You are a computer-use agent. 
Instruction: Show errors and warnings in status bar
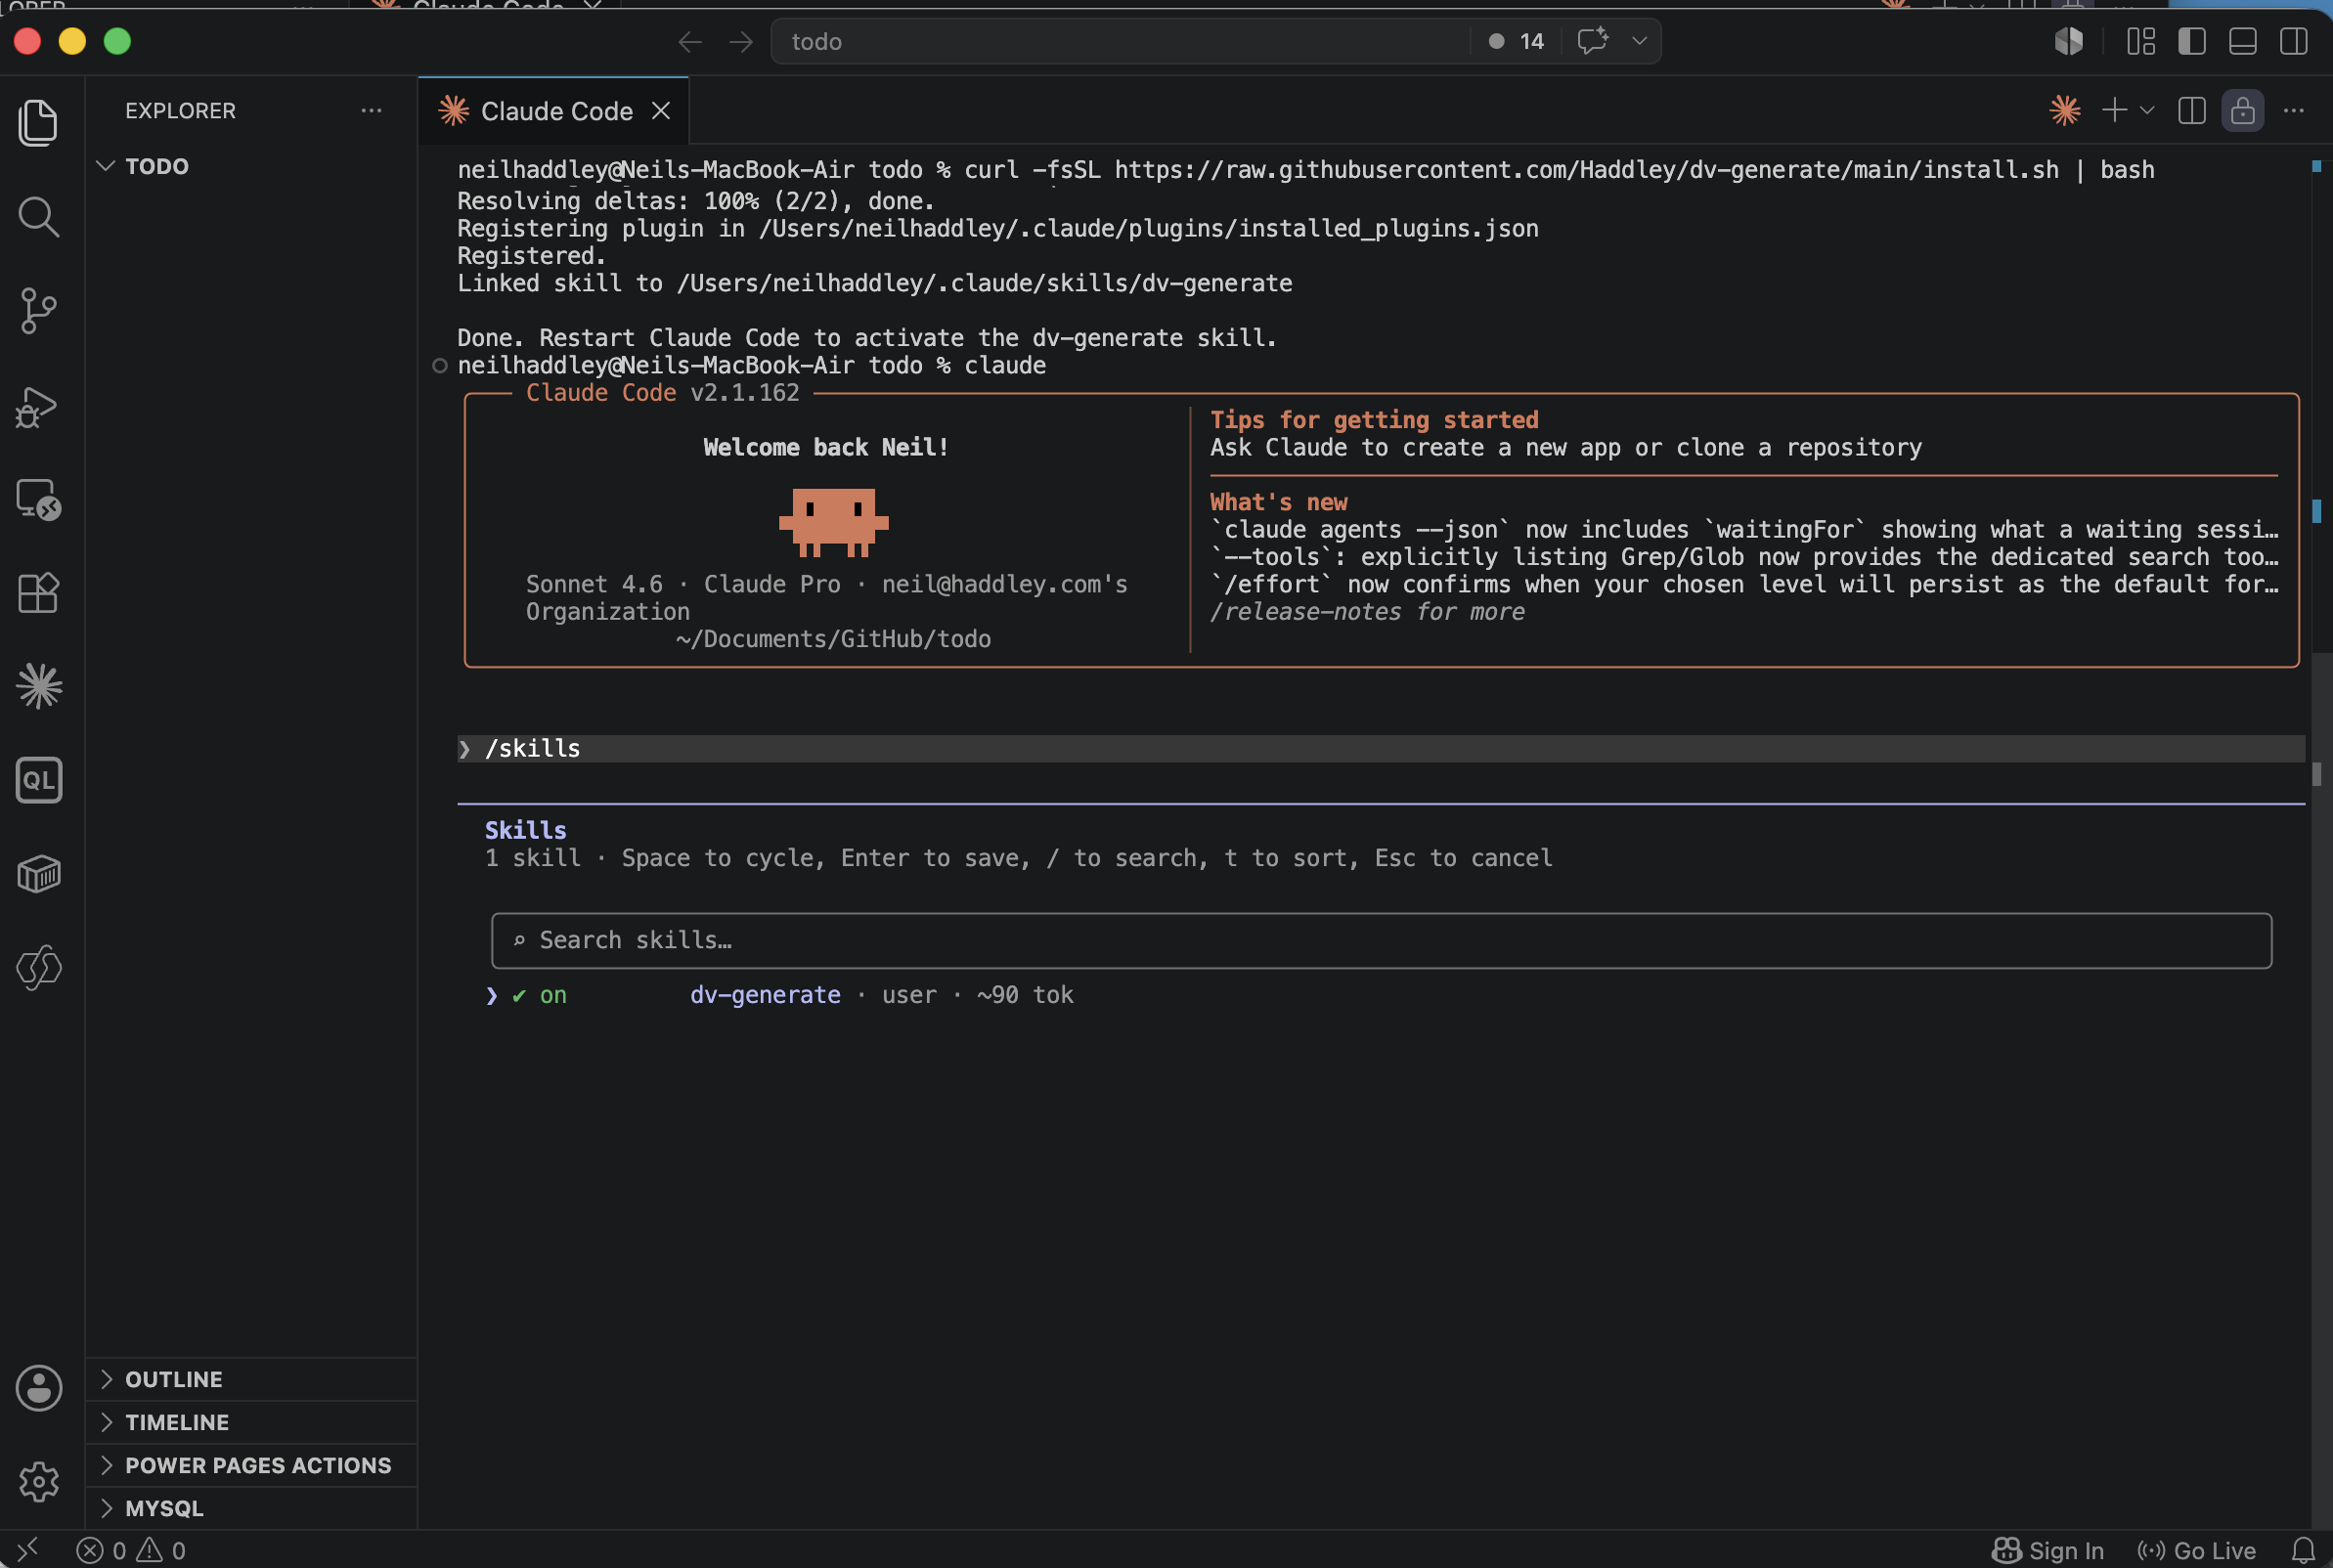tap(131, 1550)
